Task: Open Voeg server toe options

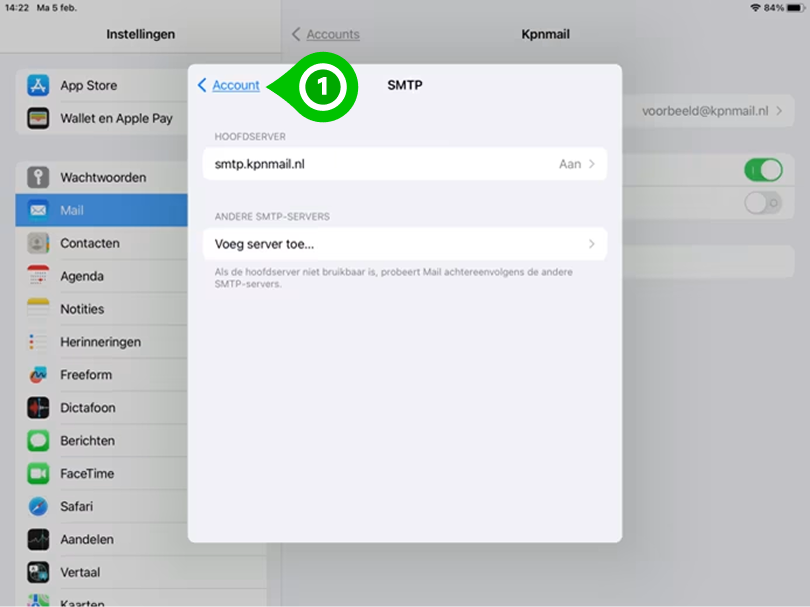Action: (404, 244)
